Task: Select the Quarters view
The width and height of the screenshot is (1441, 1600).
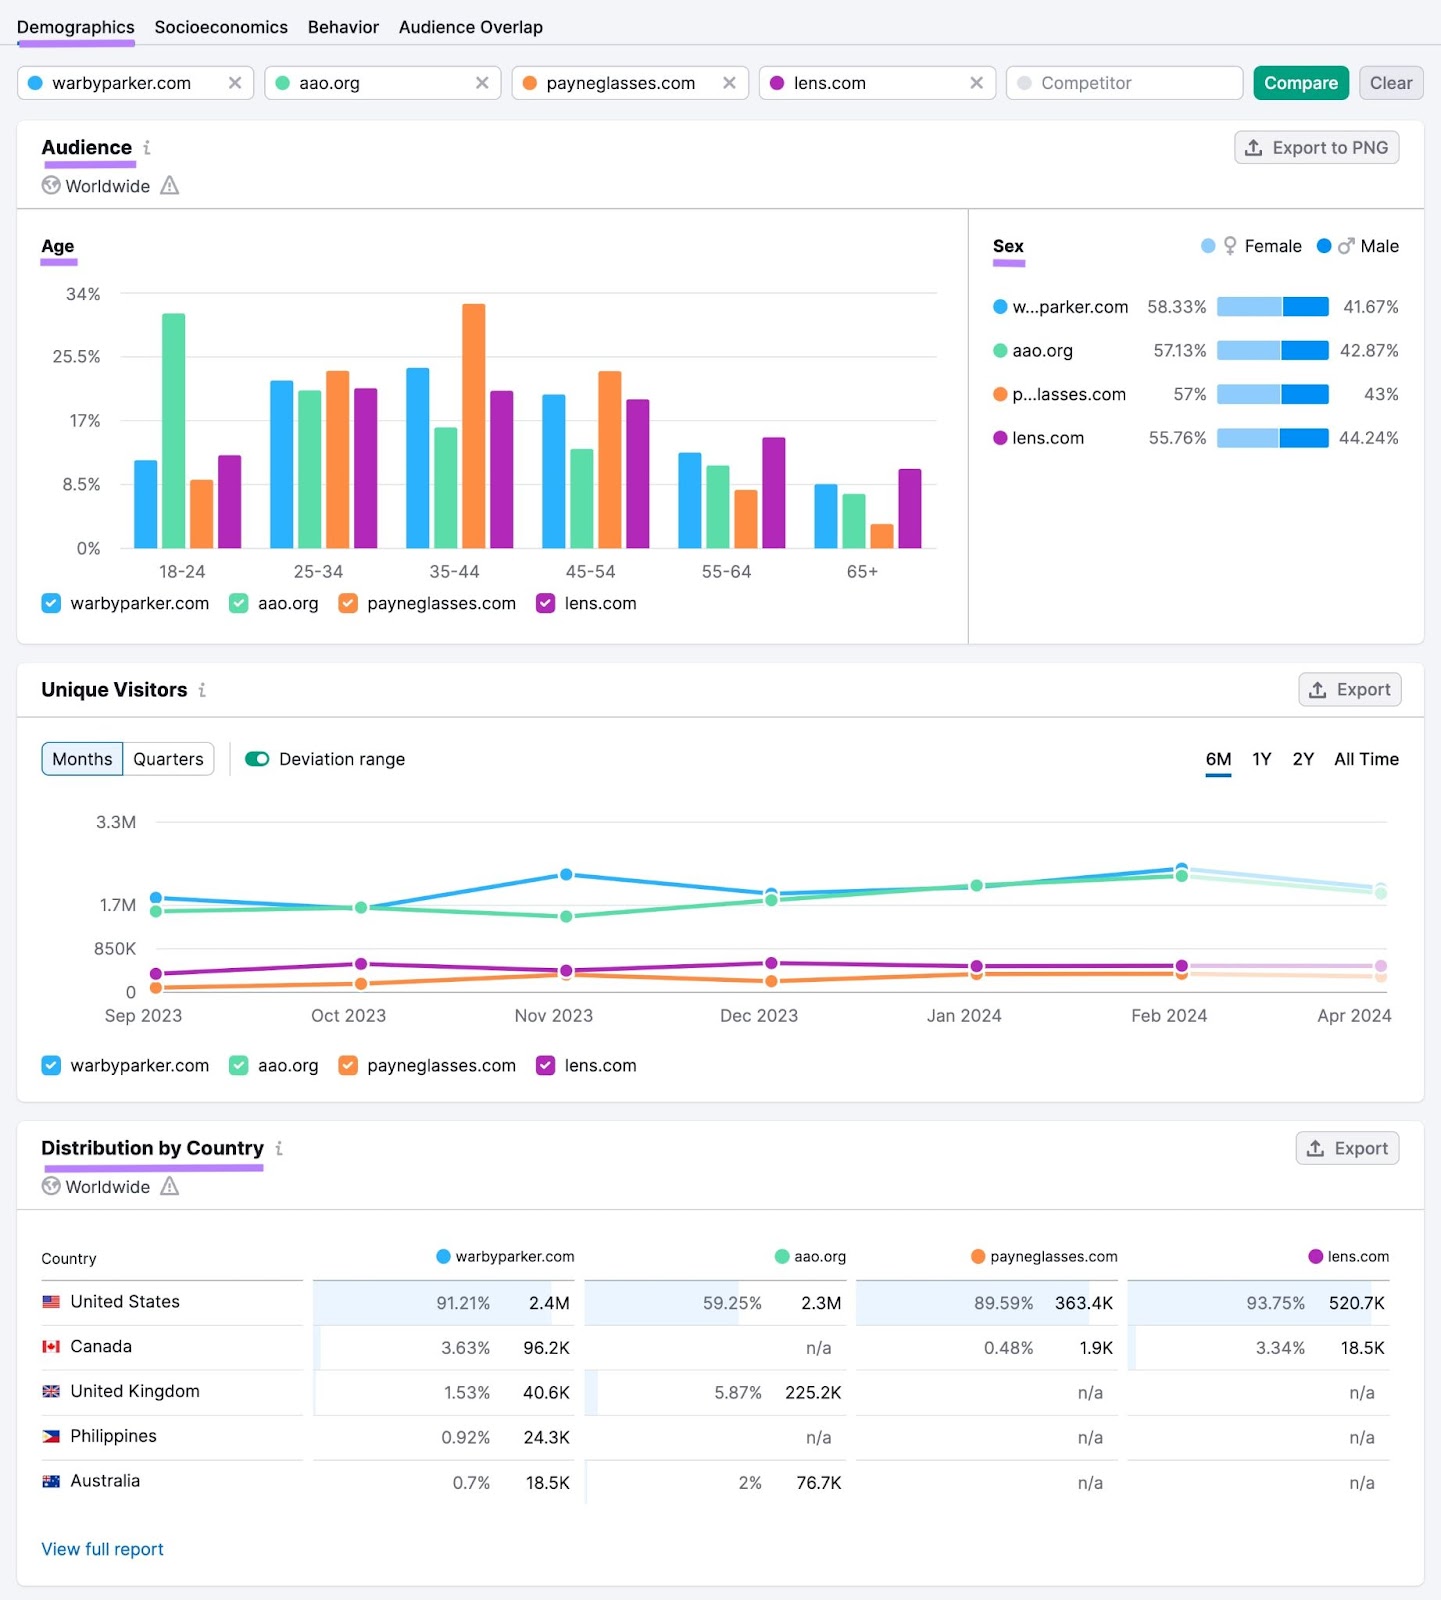Action: point(168,759)
